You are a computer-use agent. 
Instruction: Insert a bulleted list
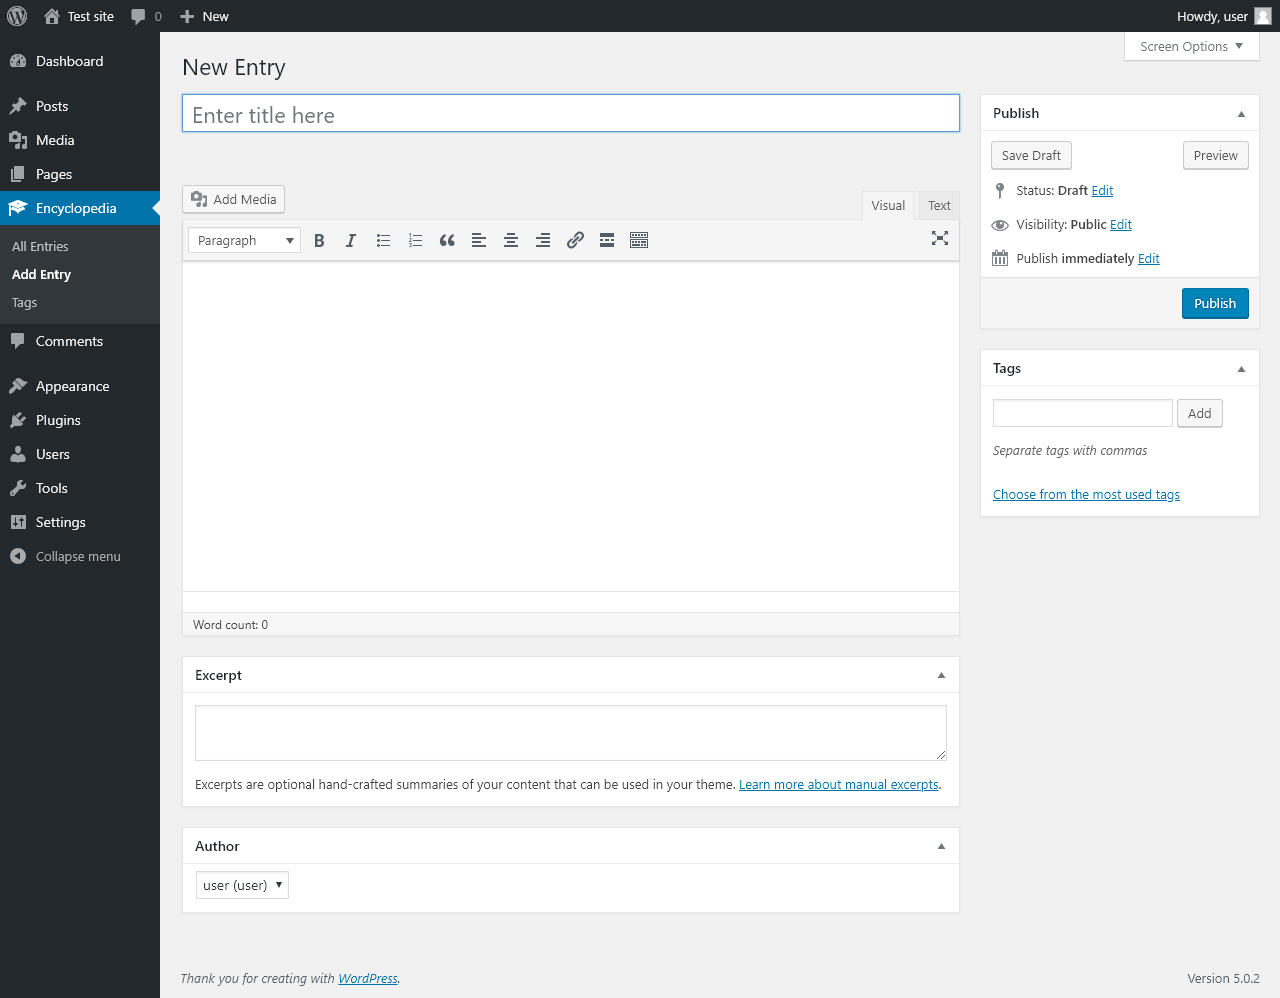[x=383, y=240]
